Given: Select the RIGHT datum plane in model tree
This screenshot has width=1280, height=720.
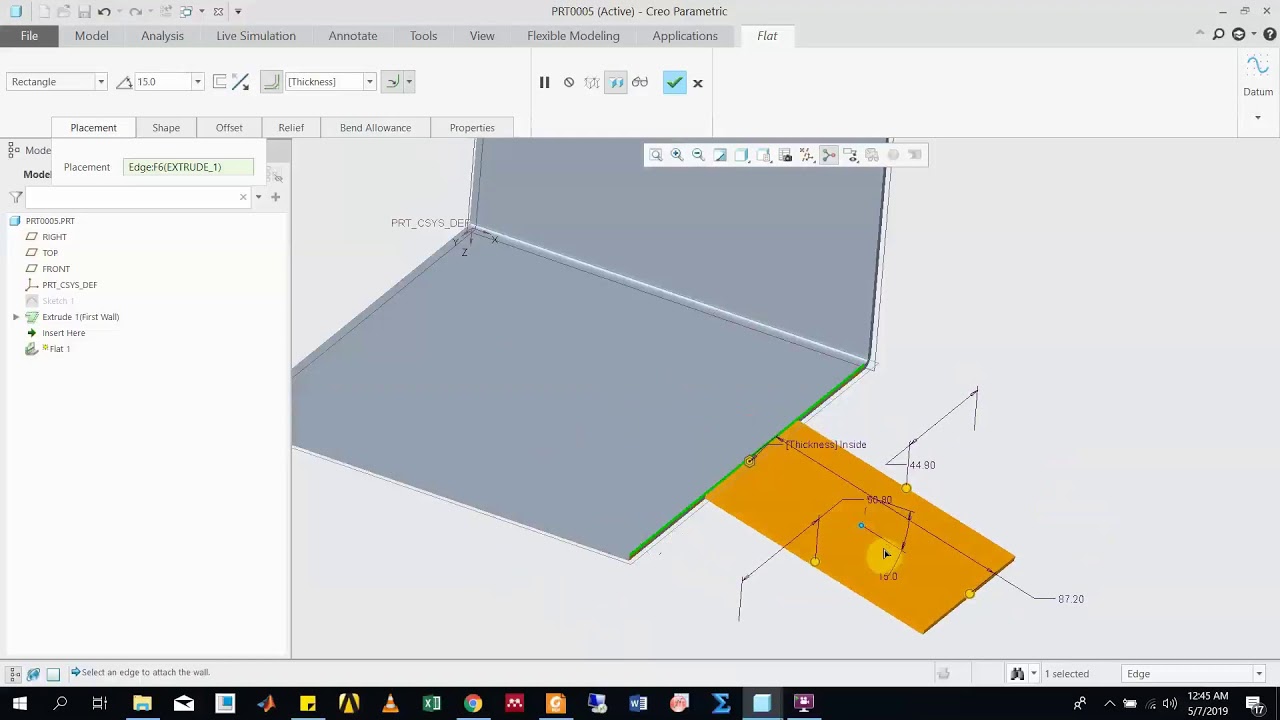Looking at the screenshot, I should [54, 237].
